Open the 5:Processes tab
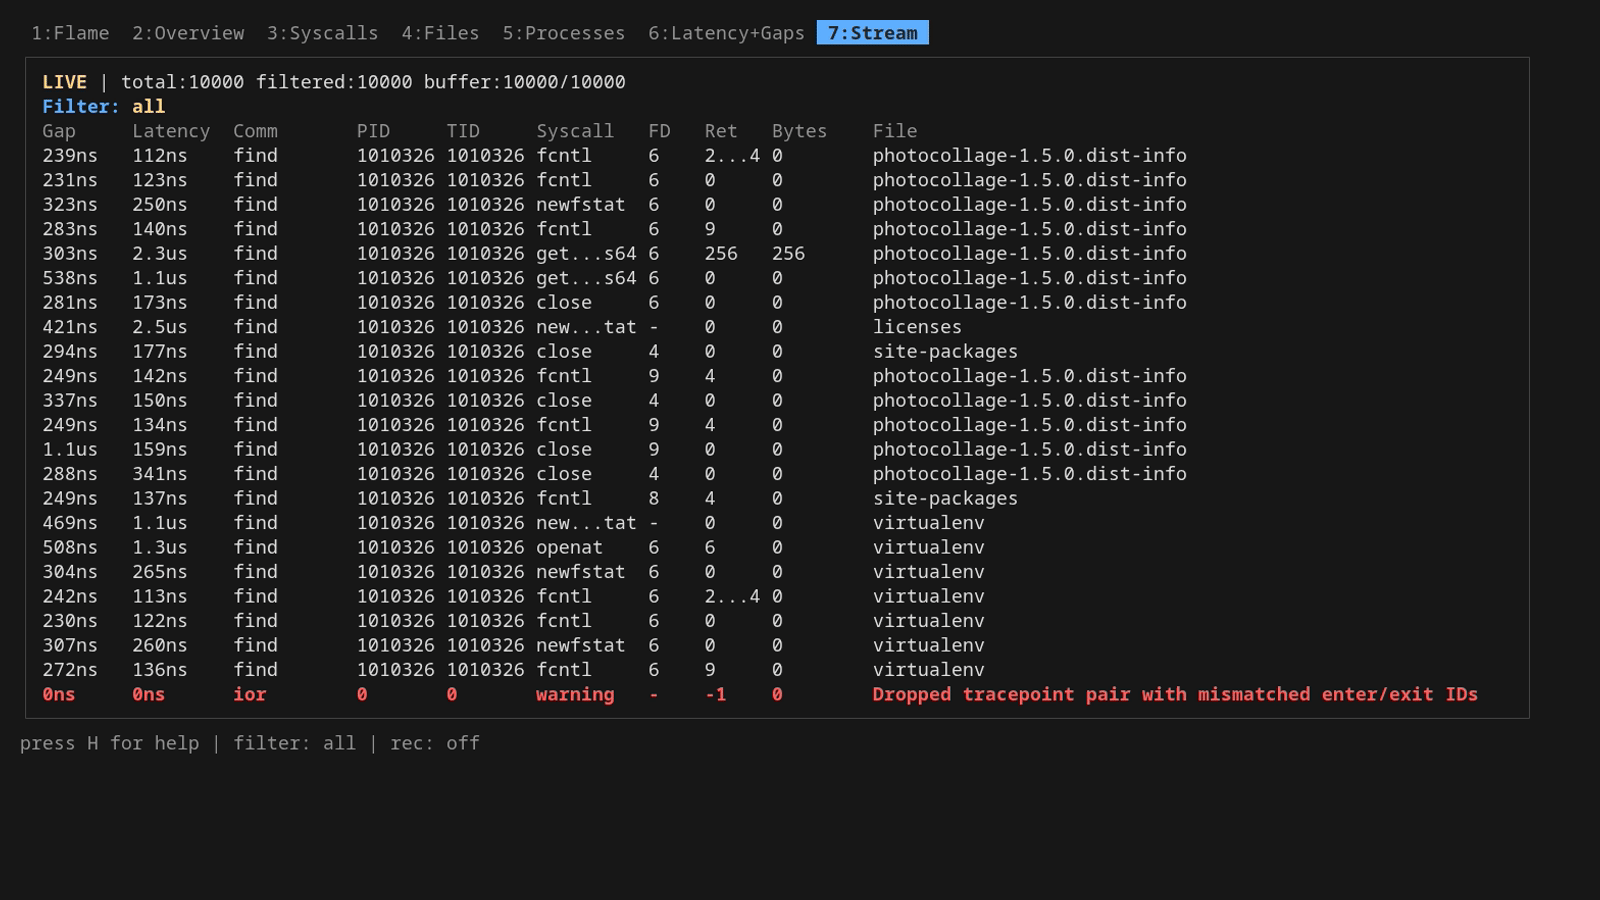Screen dimensions: 1600x900 tap(563, 33)
